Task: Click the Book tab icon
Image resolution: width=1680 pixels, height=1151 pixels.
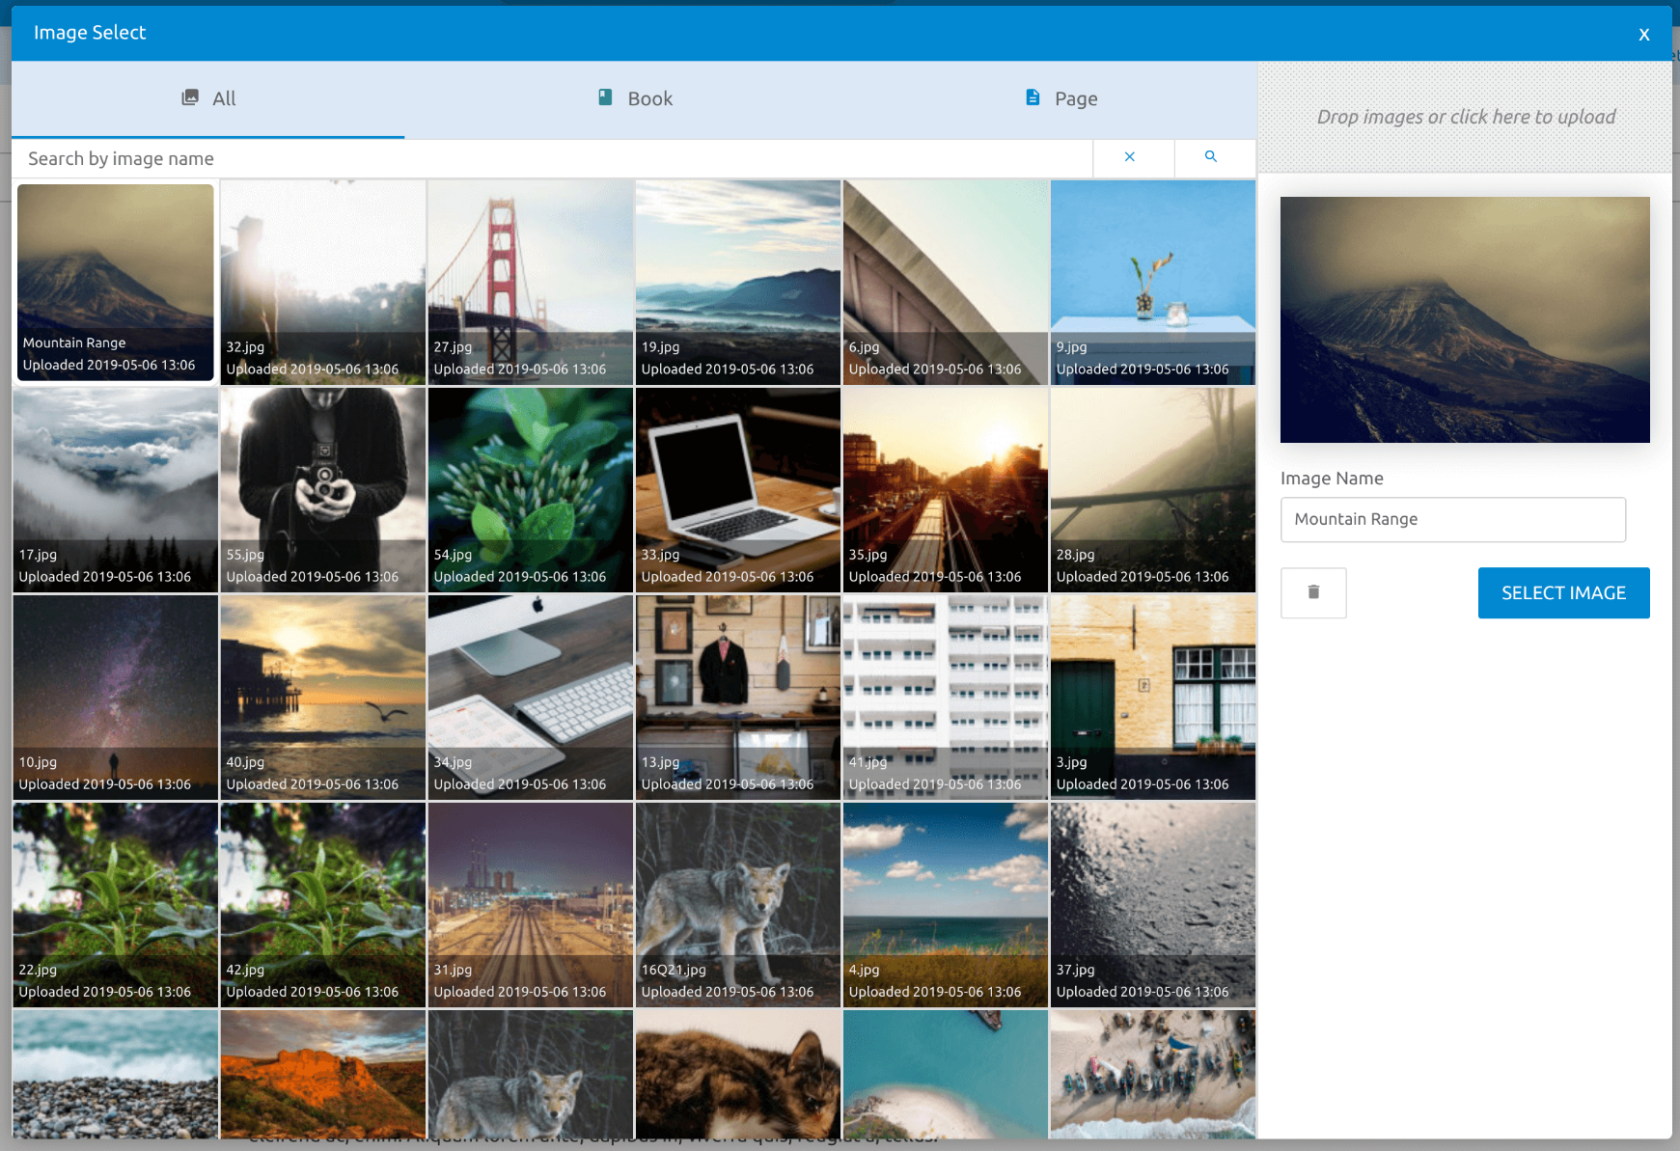Action: pos(605,97)
